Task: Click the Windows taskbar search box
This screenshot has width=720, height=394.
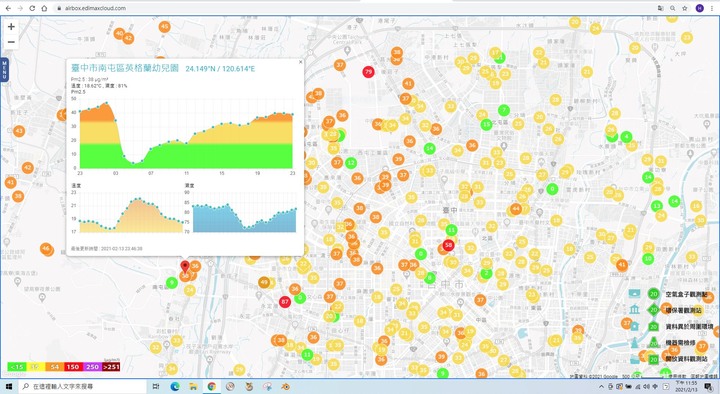Action: pyautogui.click(x=83, y=387)
